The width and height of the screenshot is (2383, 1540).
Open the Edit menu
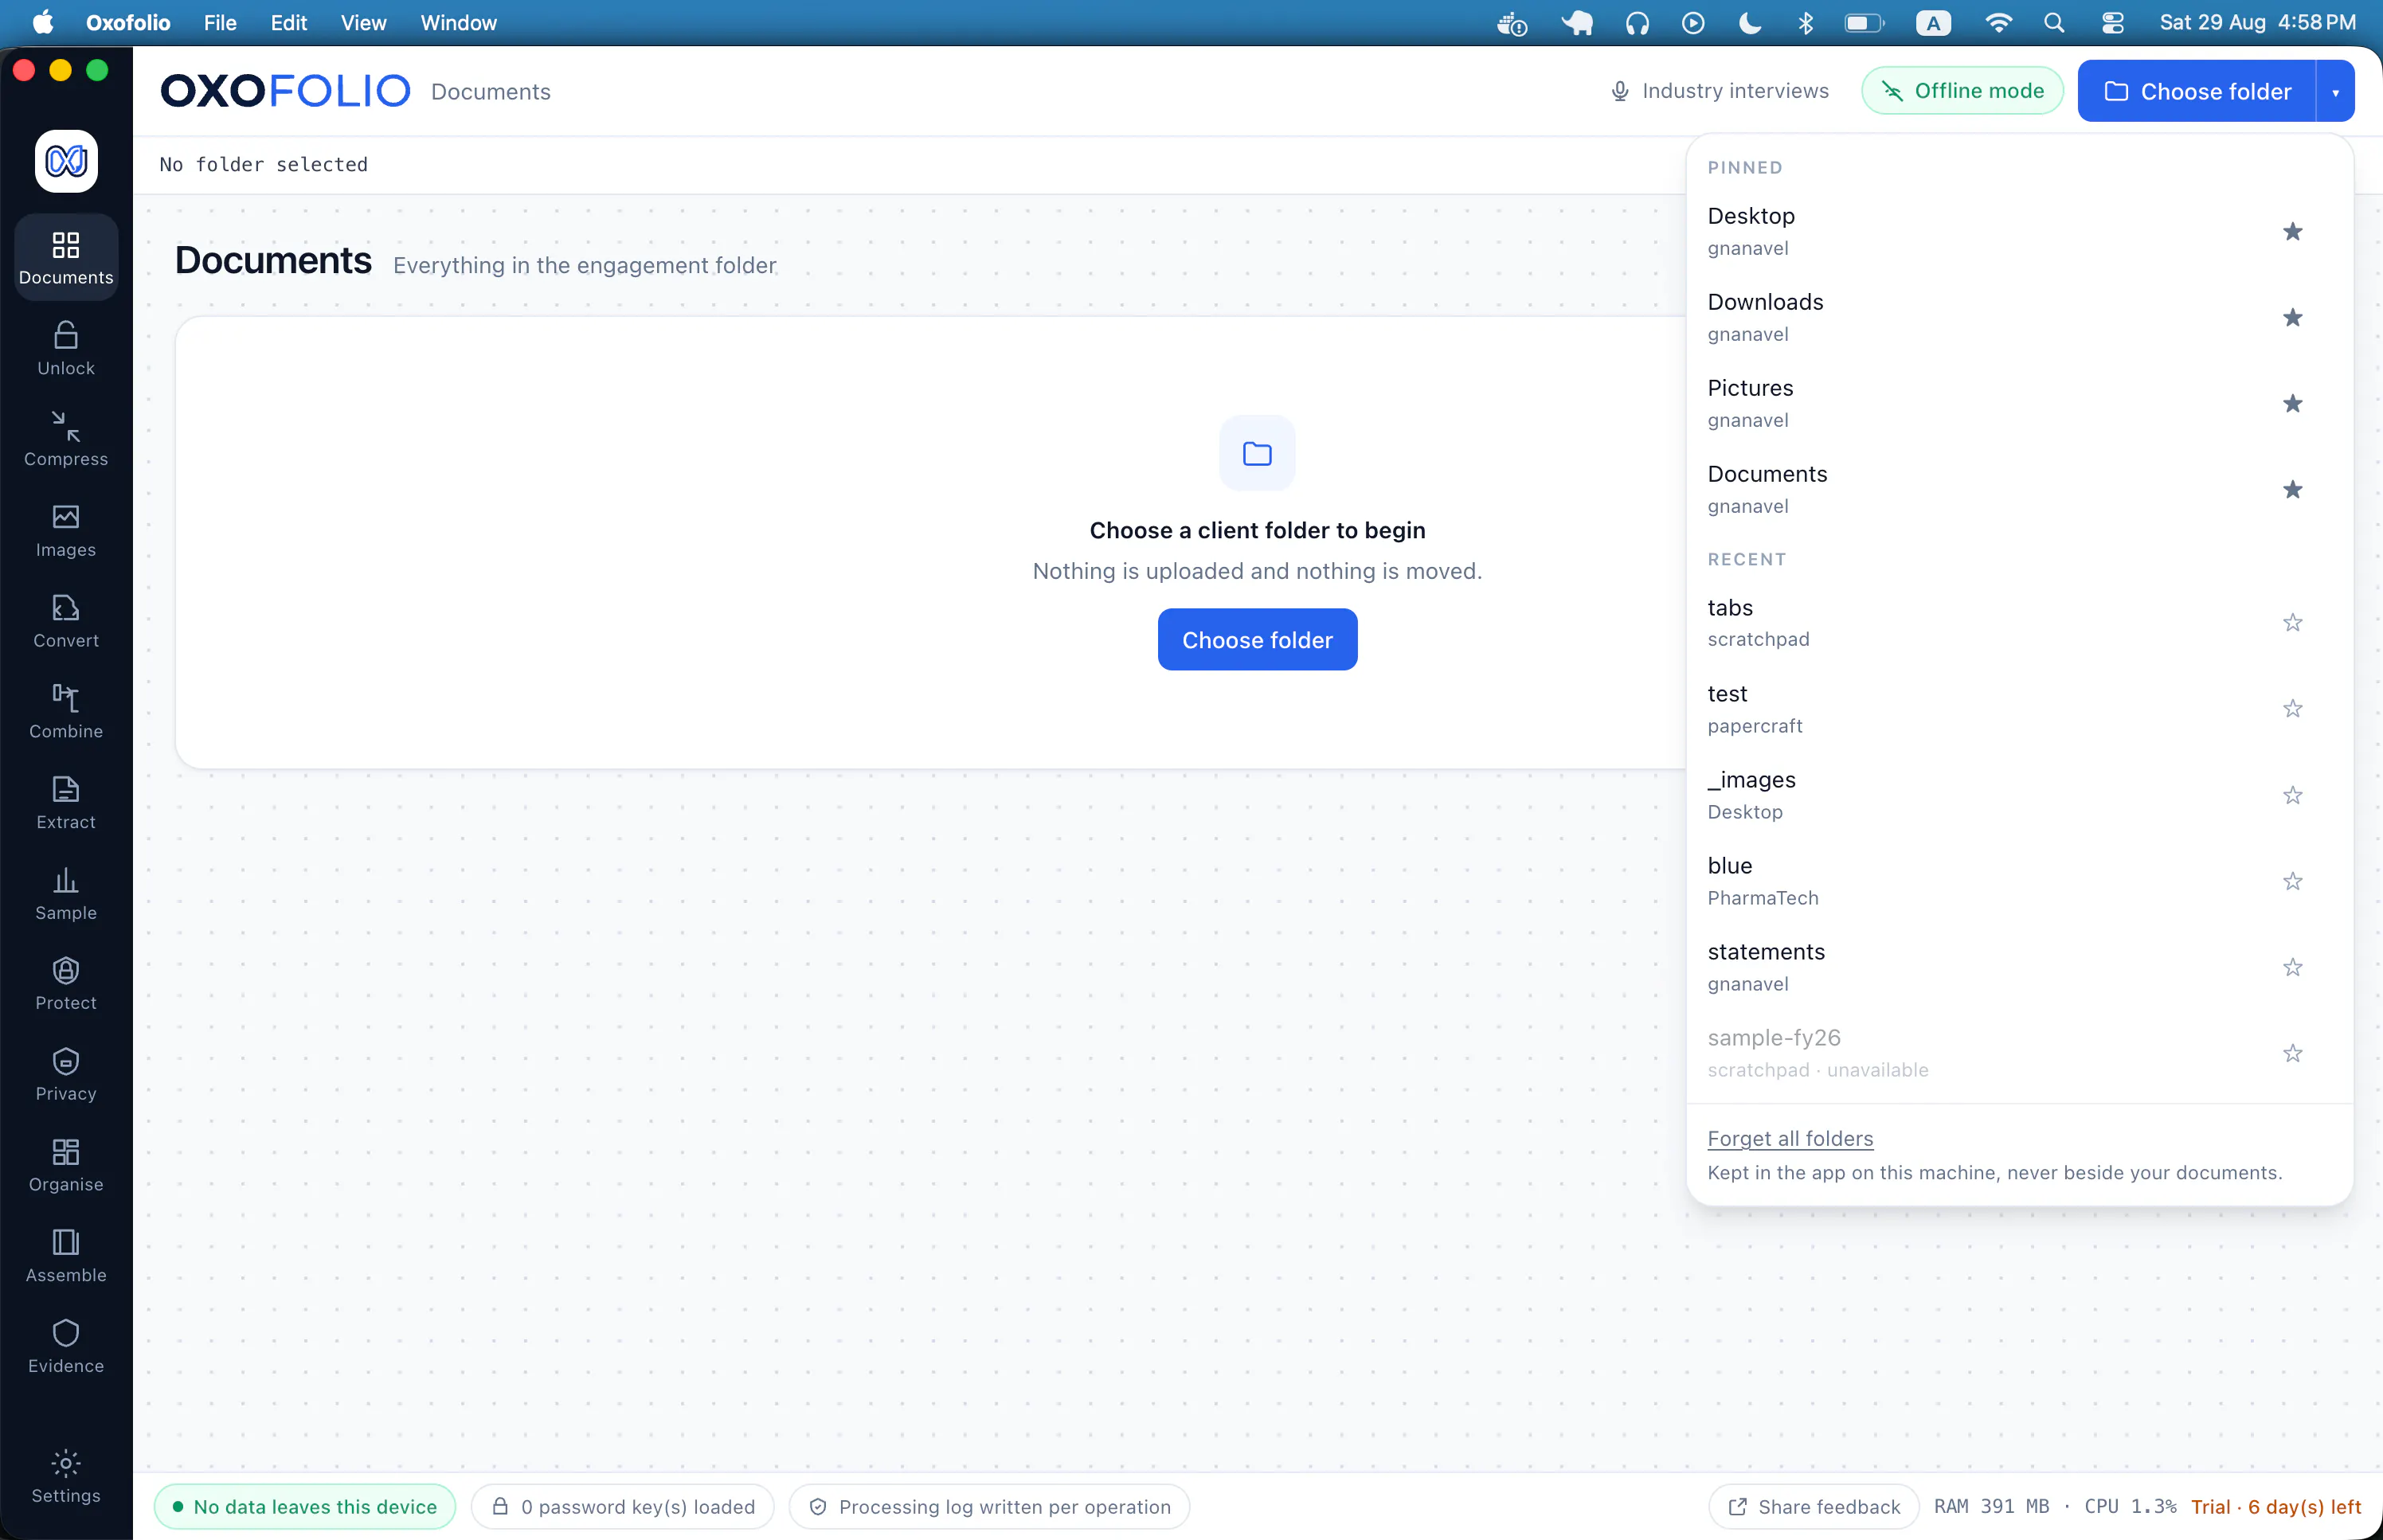288,23
